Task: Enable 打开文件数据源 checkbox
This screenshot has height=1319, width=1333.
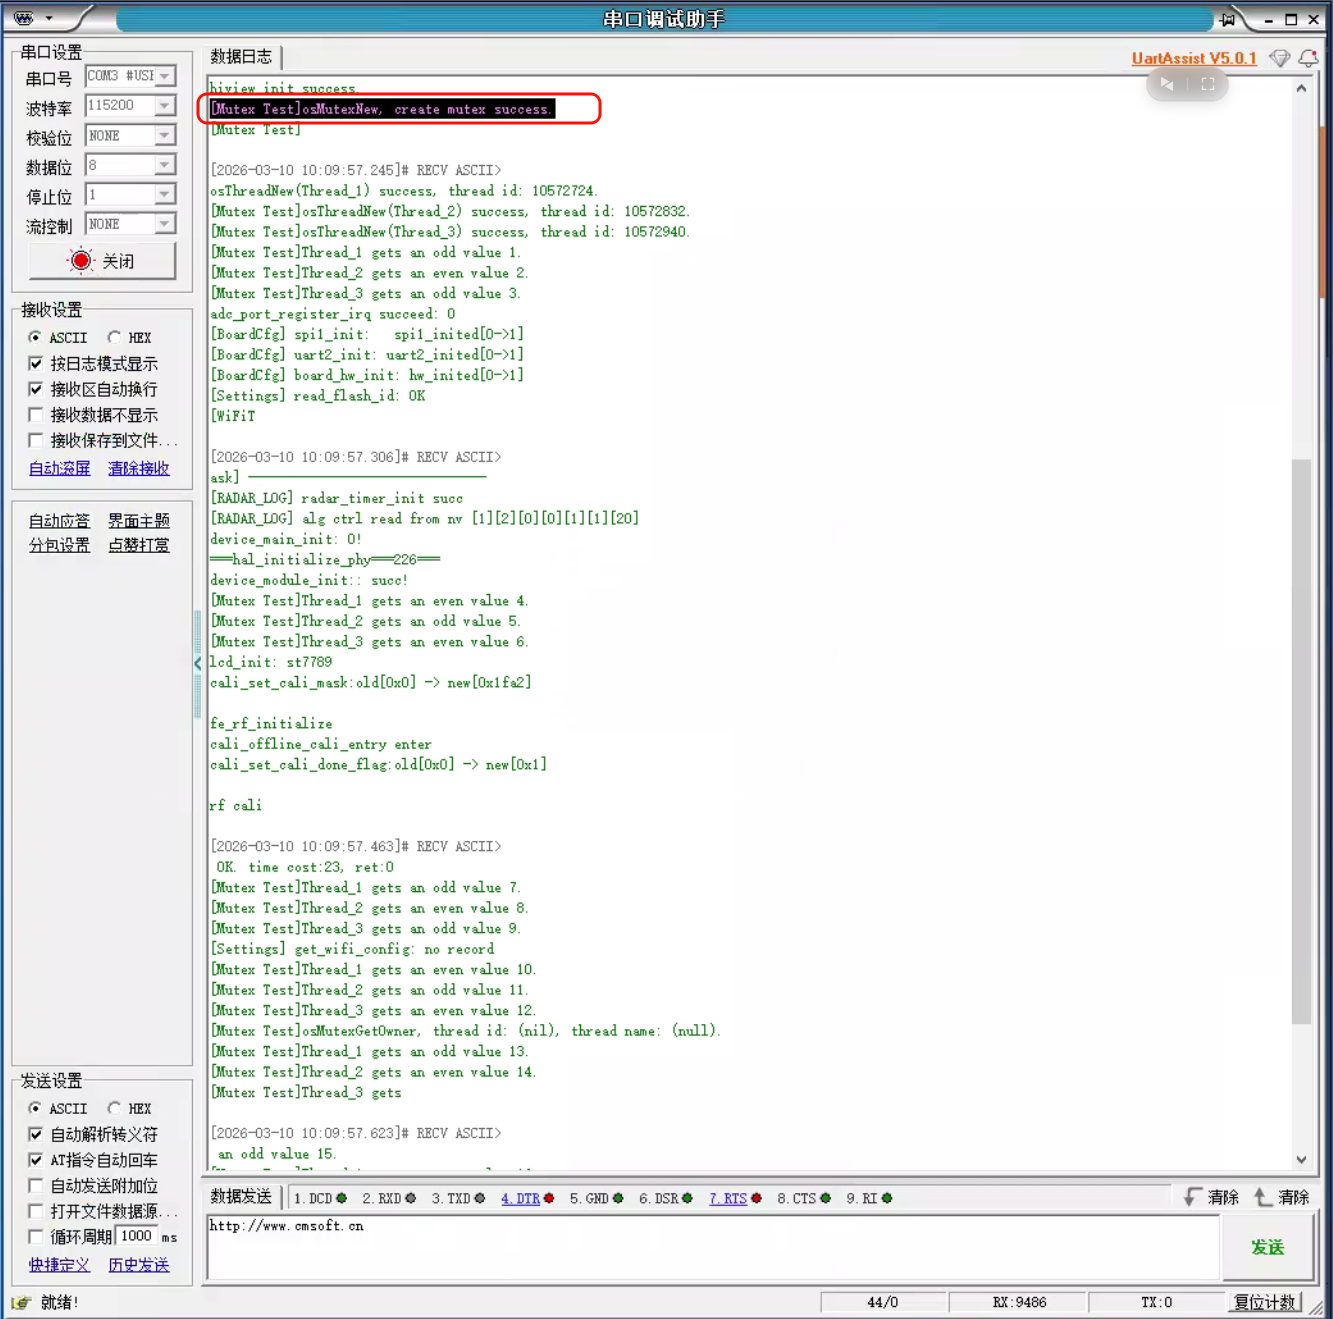Action: pos(36,1211)
